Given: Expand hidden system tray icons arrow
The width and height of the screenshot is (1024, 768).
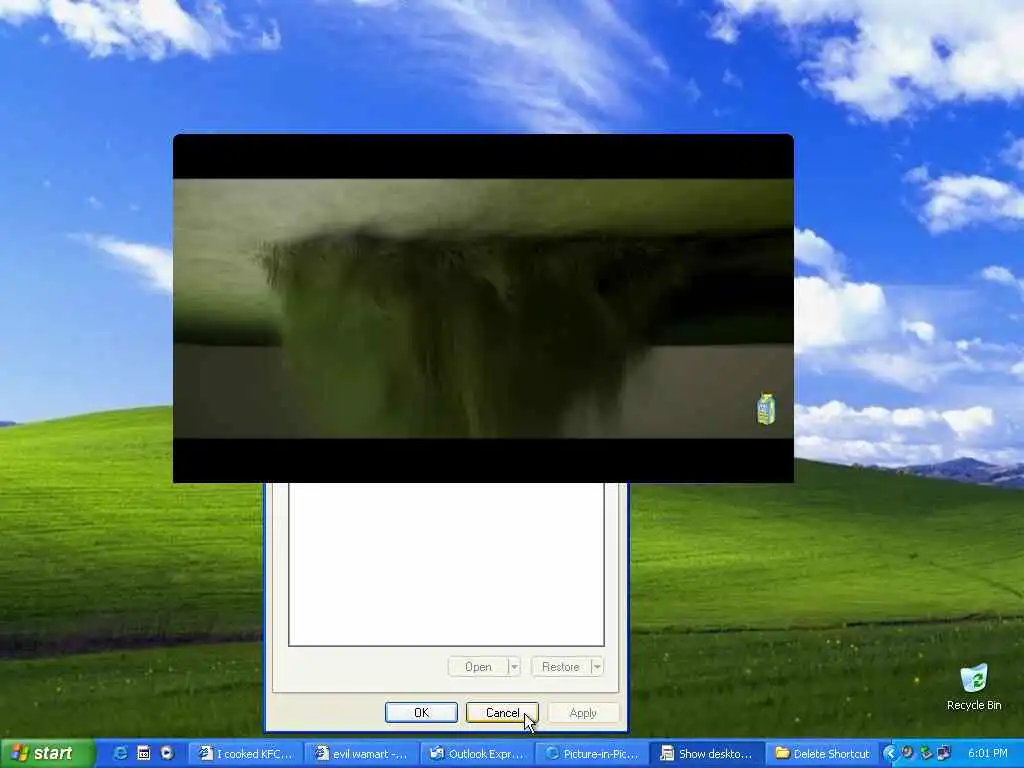Looking at the screenshot, I should coord(889,753).
